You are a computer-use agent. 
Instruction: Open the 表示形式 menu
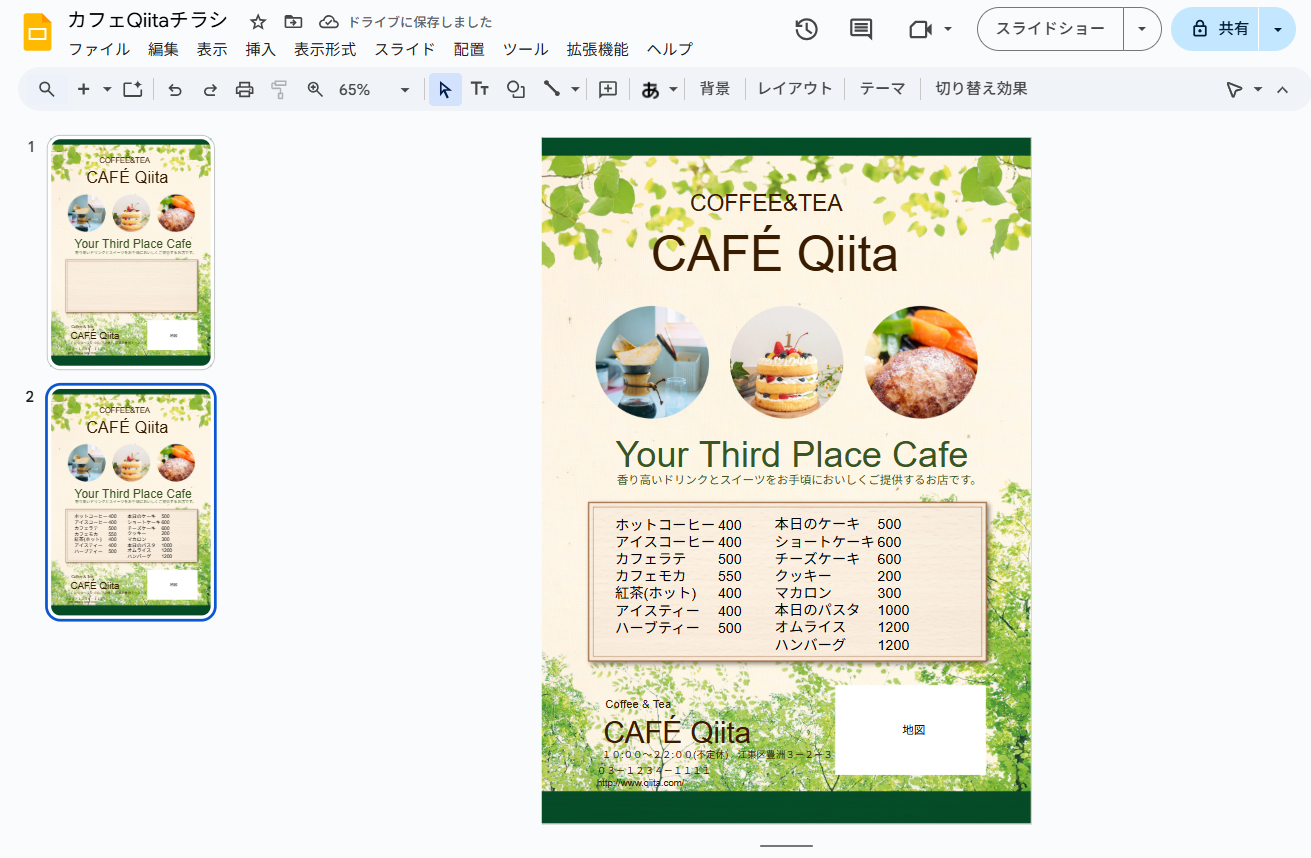point(325,49)
